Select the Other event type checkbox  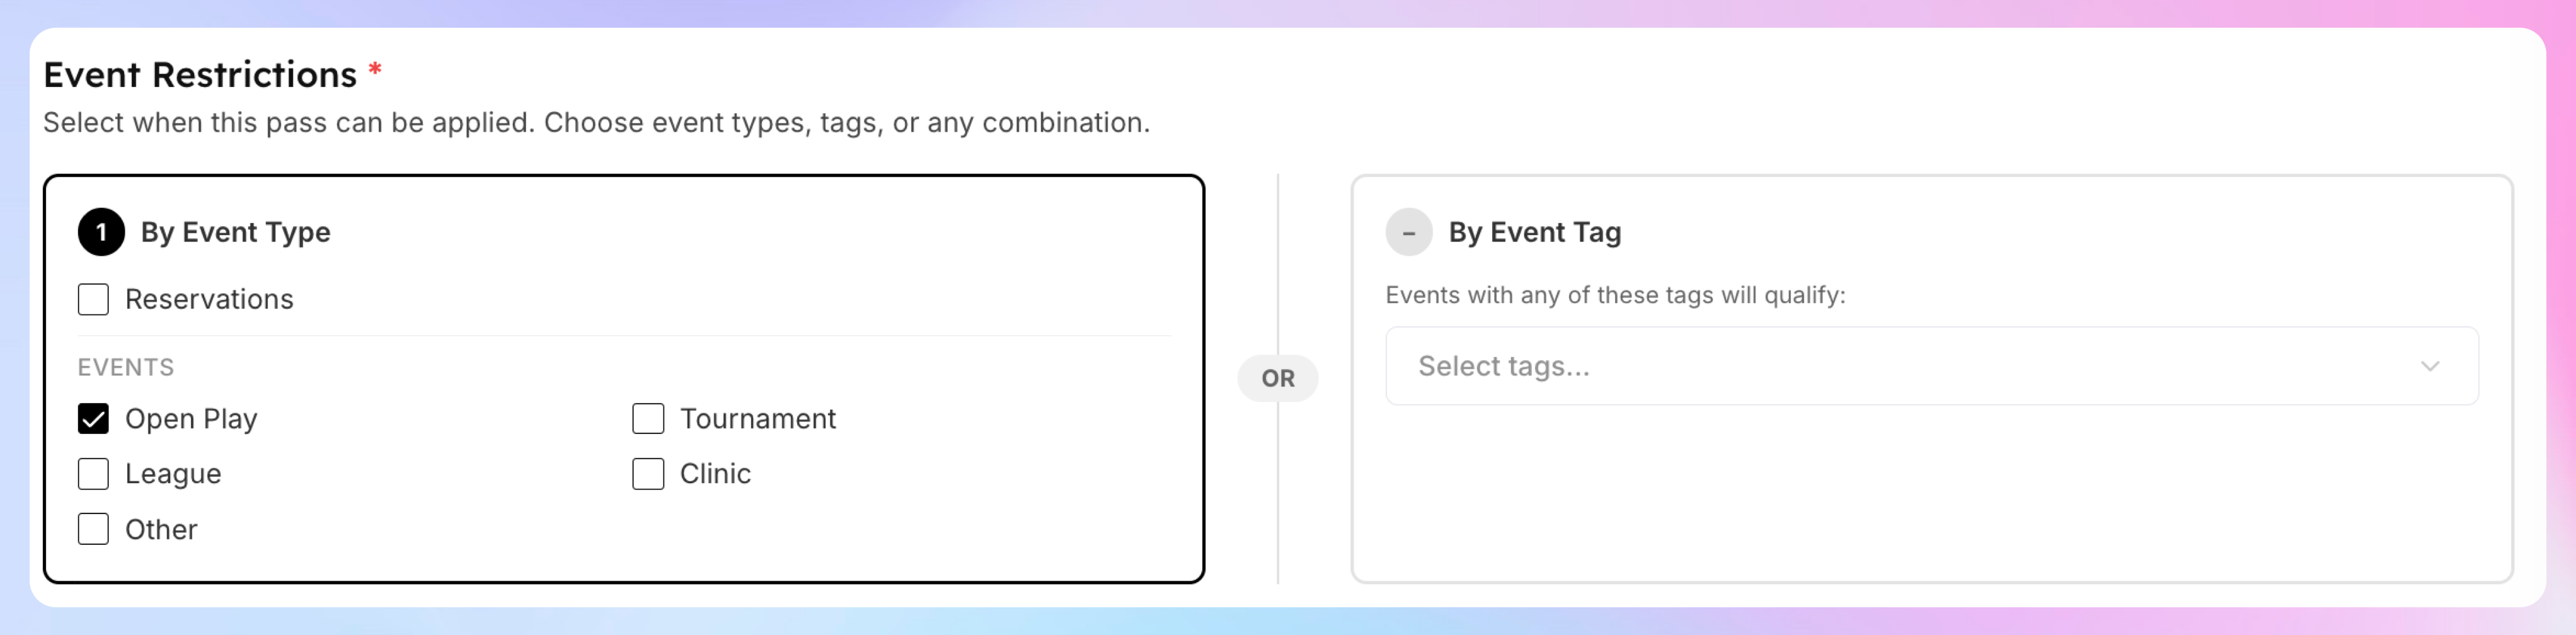93,528
